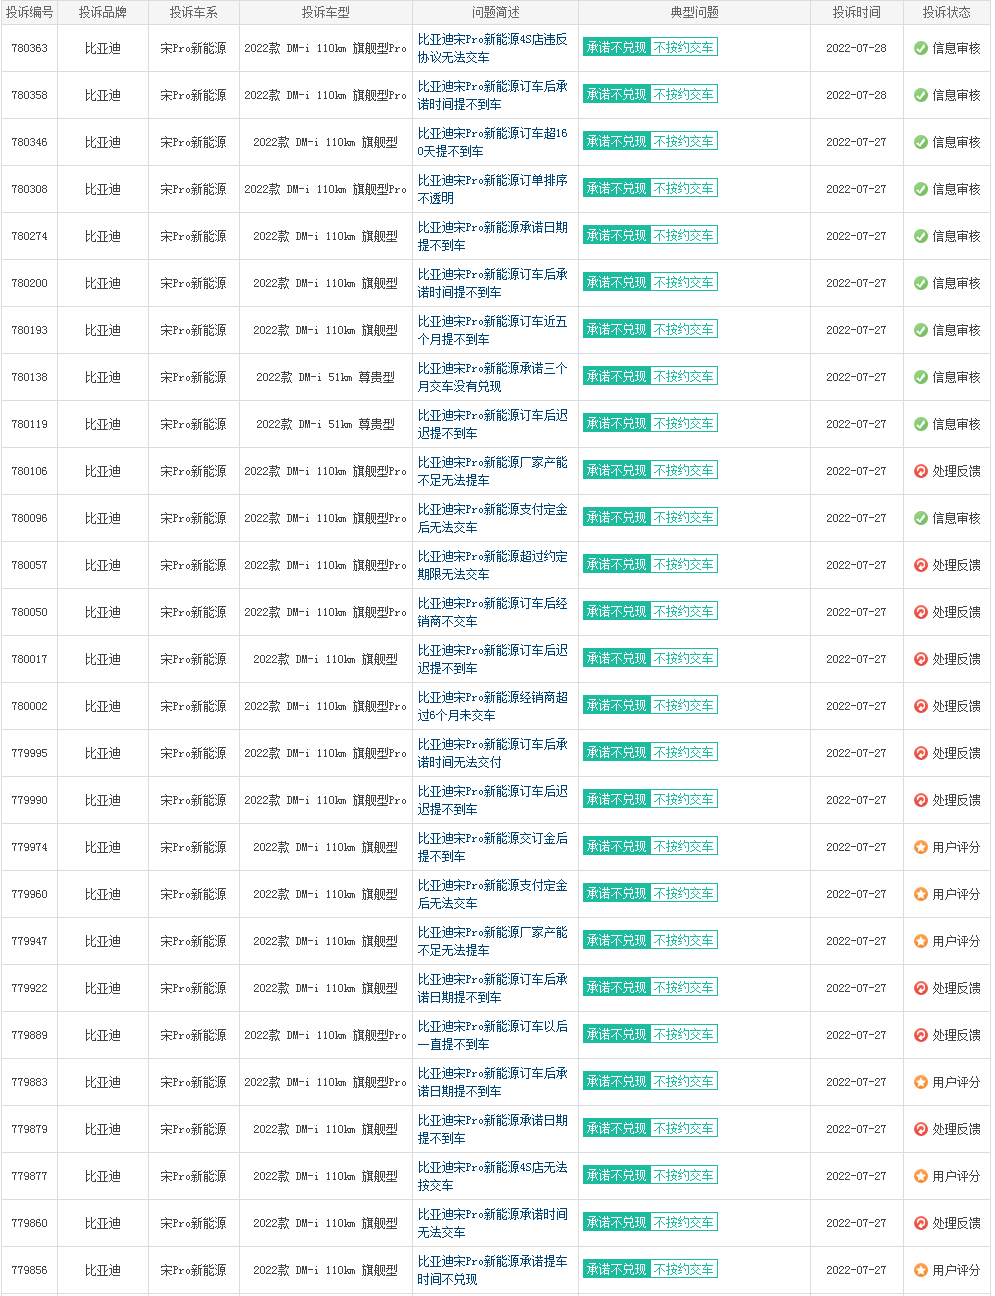Click the 典型问题 column header
This screenshot has height=1296, width=995.
click(x=695, y=13)
